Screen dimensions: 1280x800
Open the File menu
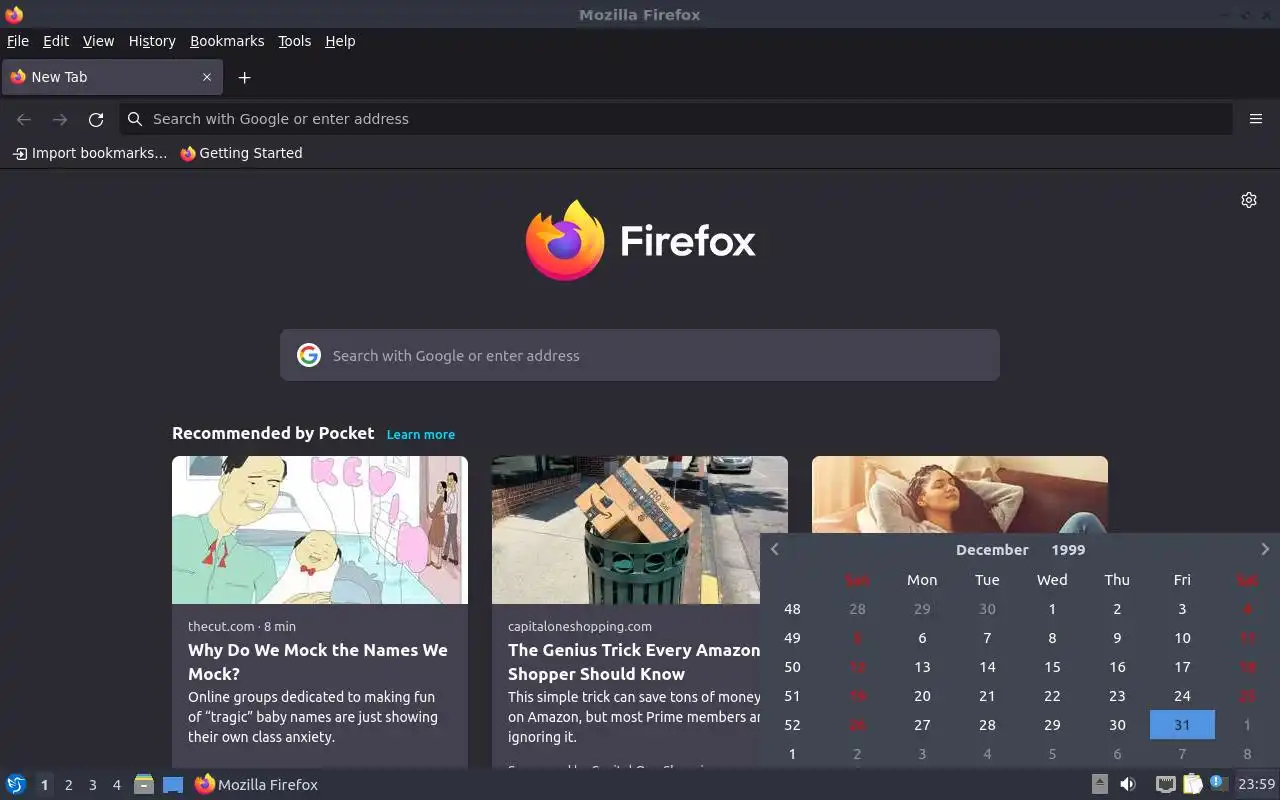(x=18, y=41)
